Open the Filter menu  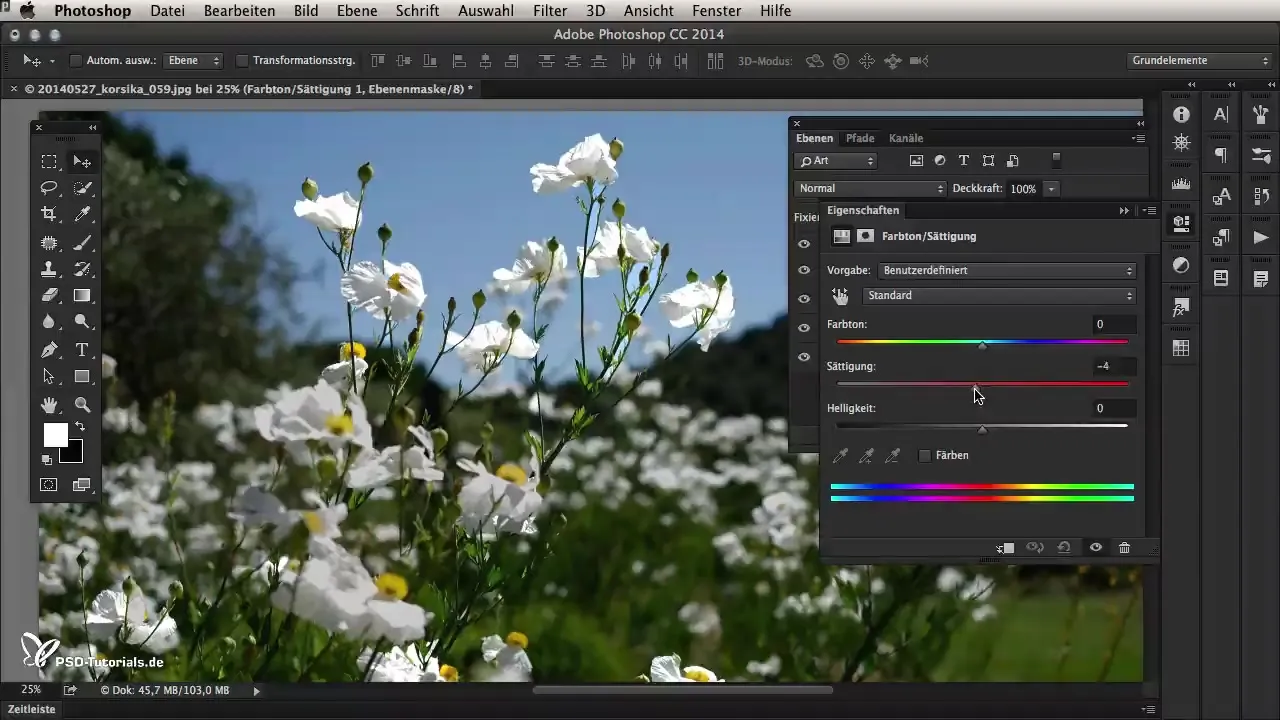click(x=550, y=11)
